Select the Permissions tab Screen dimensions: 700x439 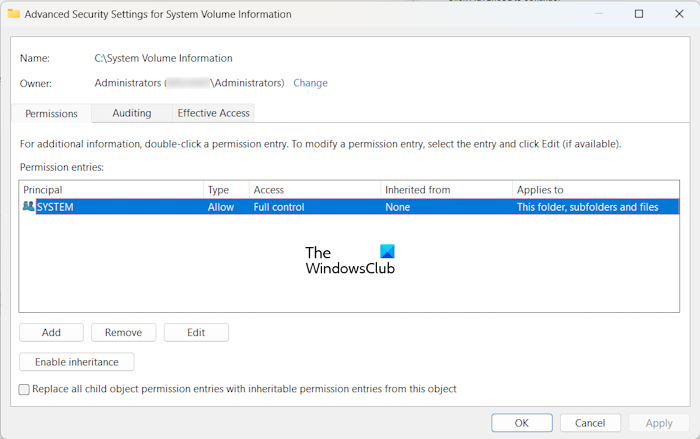(51, 113)
